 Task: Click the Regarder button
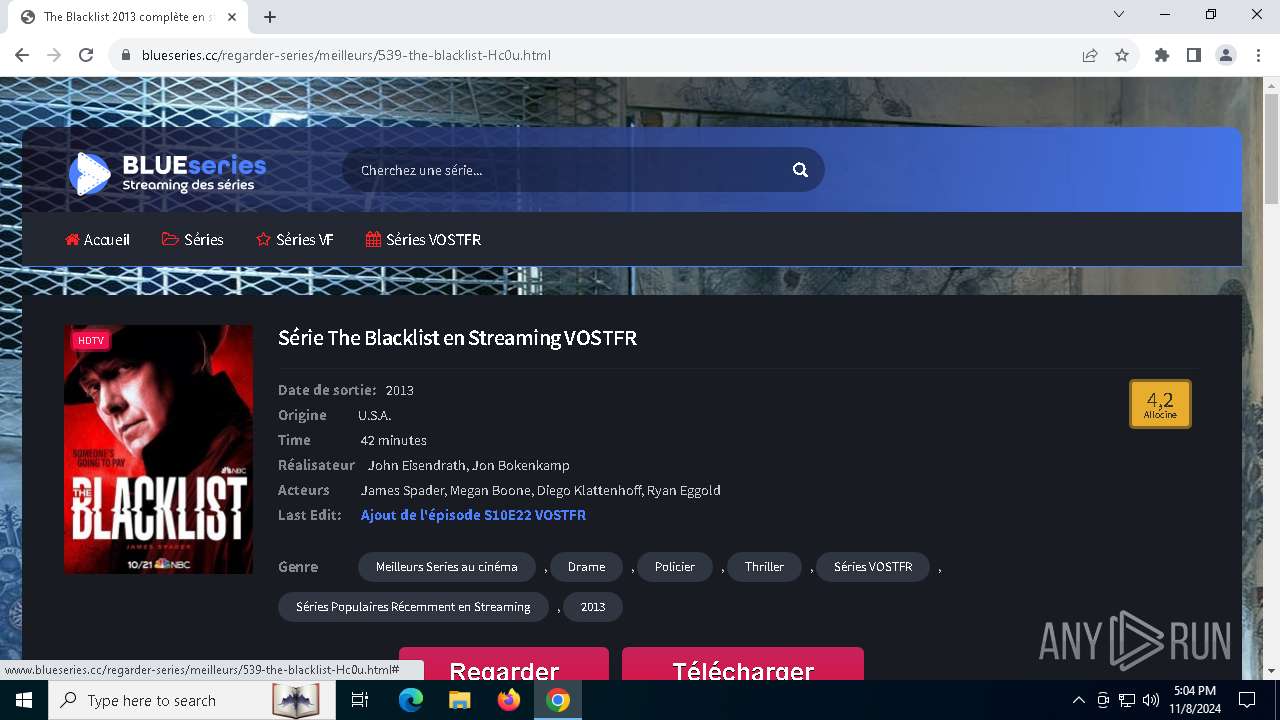(504, 664)
